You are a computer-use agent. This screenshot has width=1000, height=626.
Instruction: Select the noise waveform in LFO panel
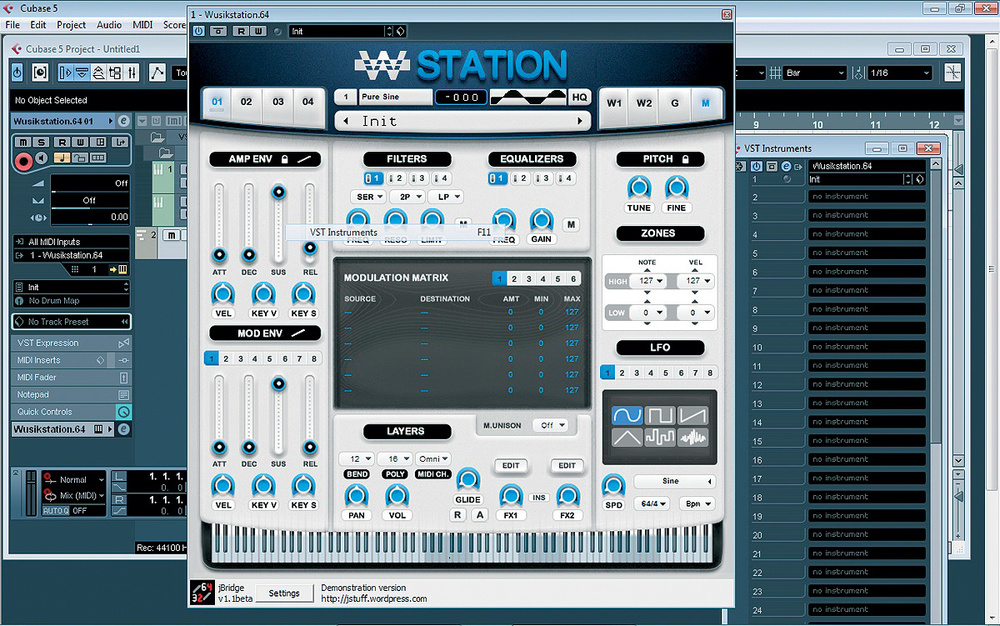pos(693,437)
